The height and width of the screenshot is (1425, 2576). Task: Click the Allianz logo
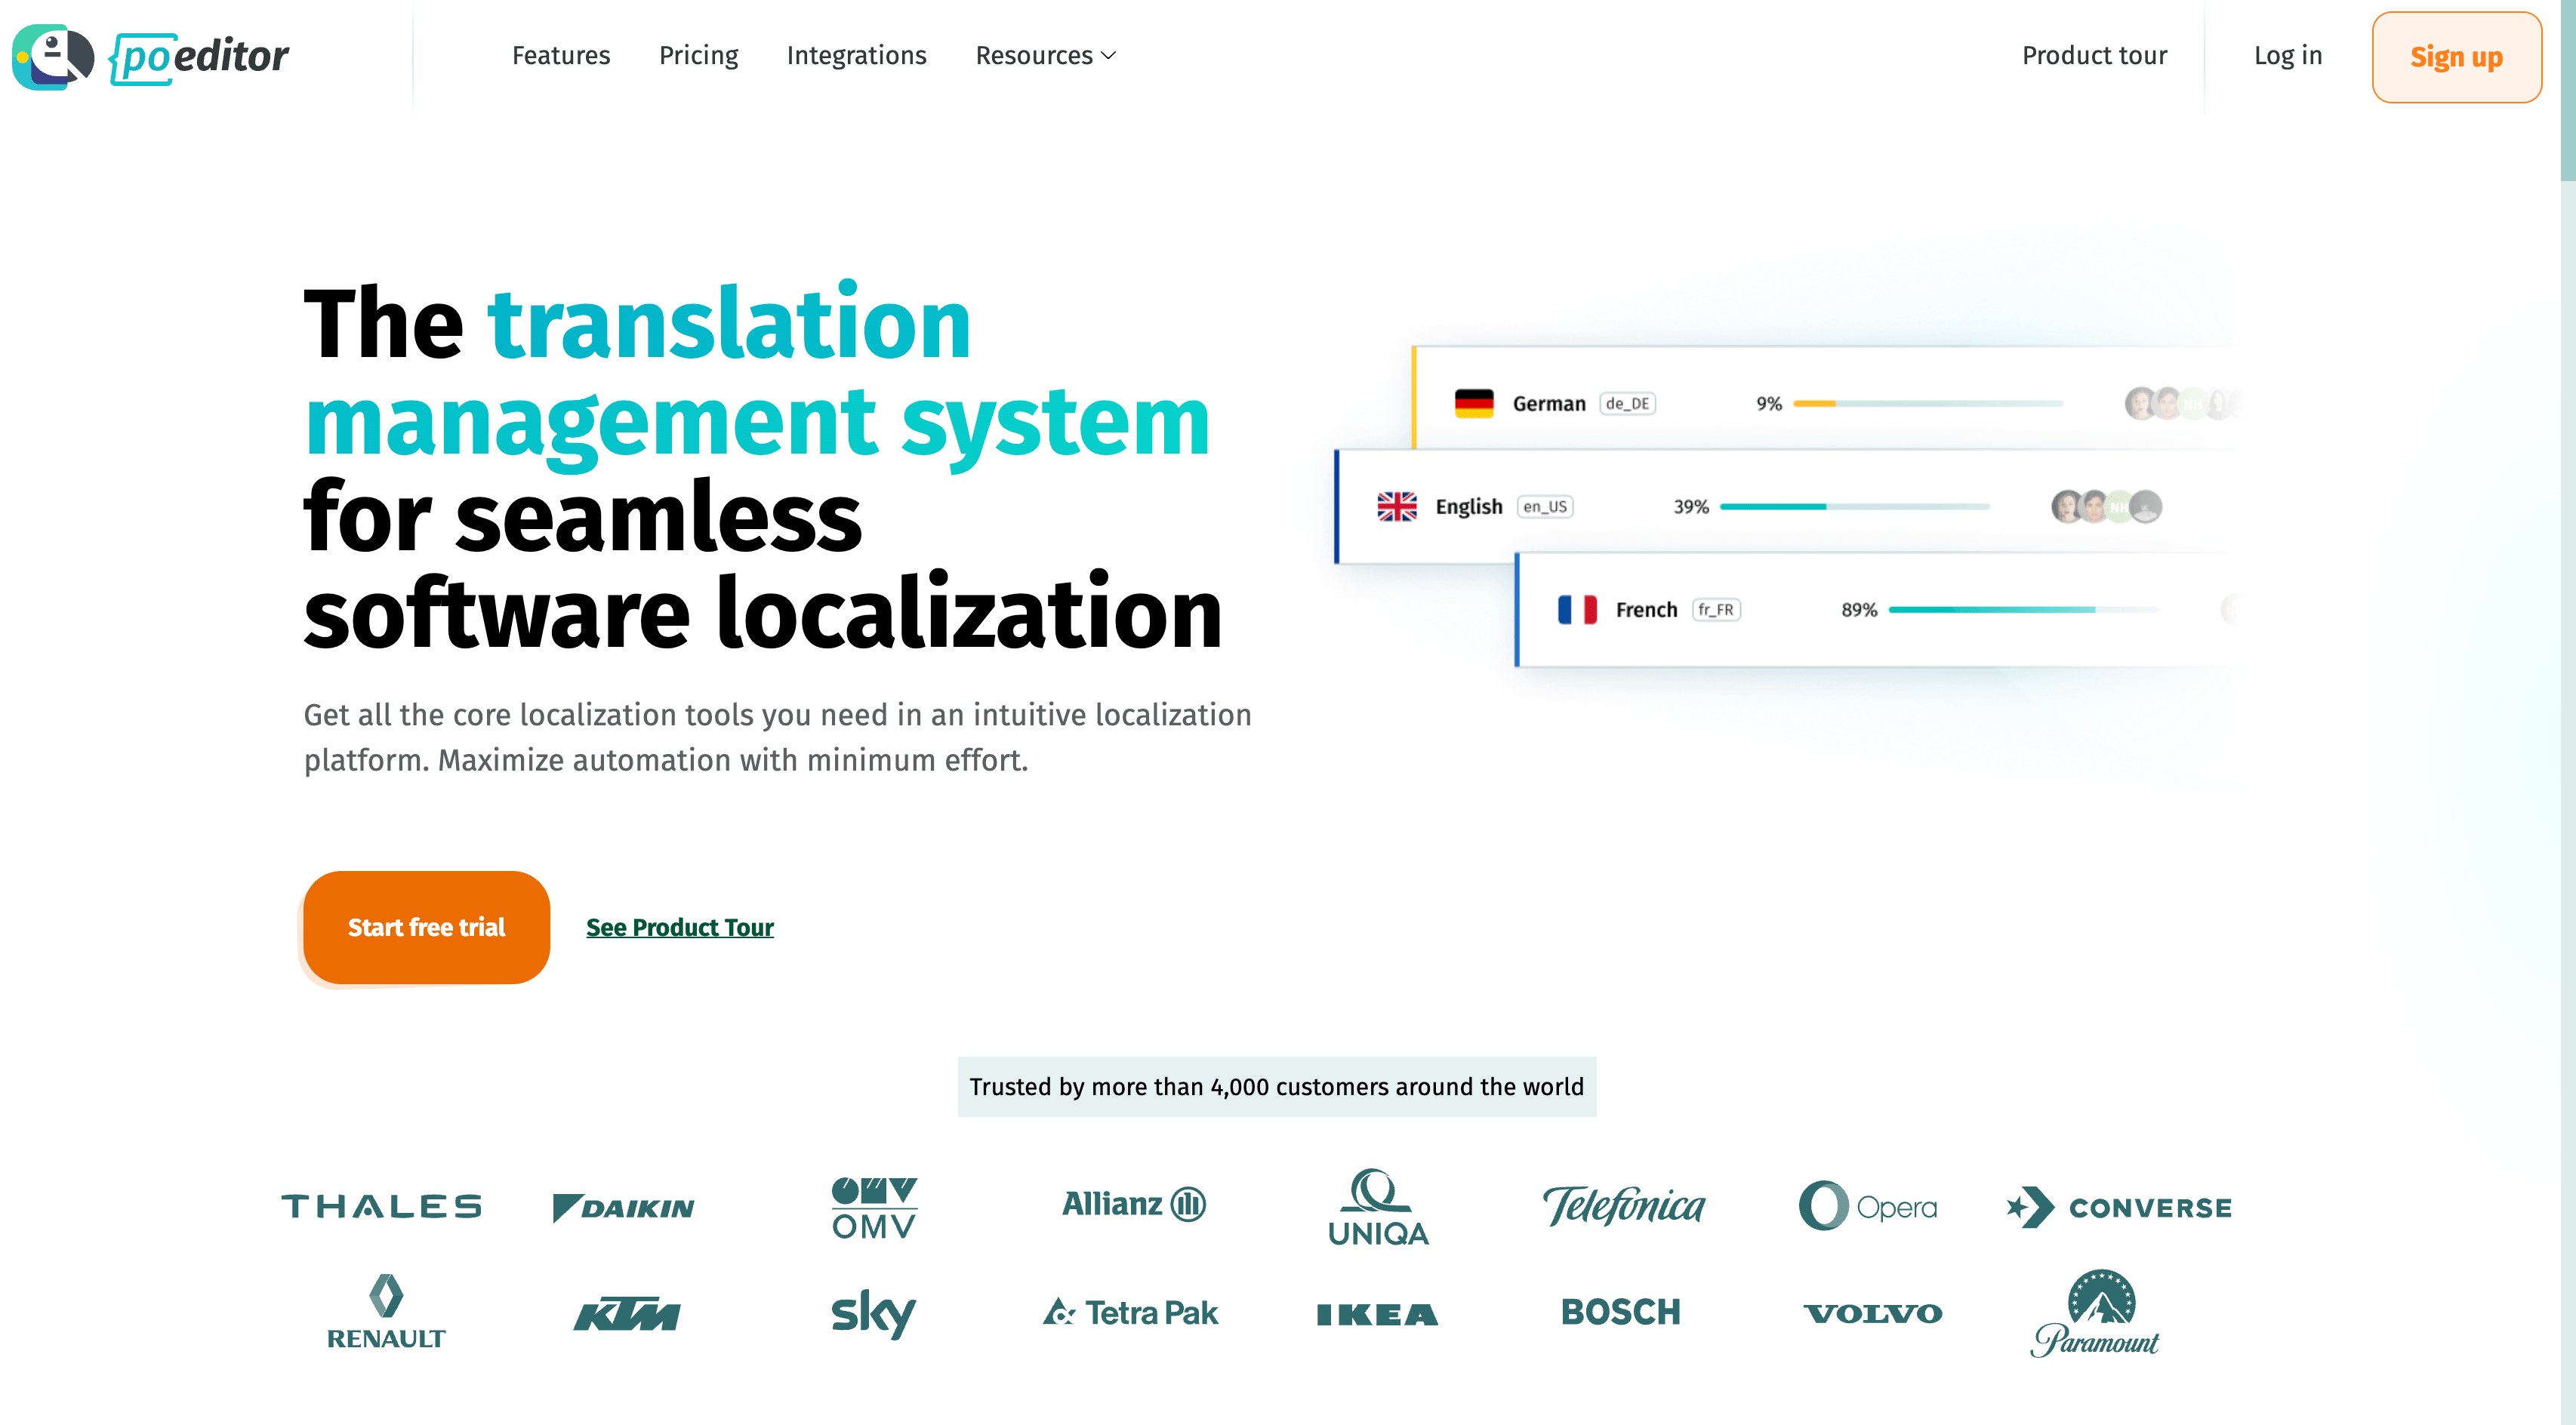[1133, 1204]
